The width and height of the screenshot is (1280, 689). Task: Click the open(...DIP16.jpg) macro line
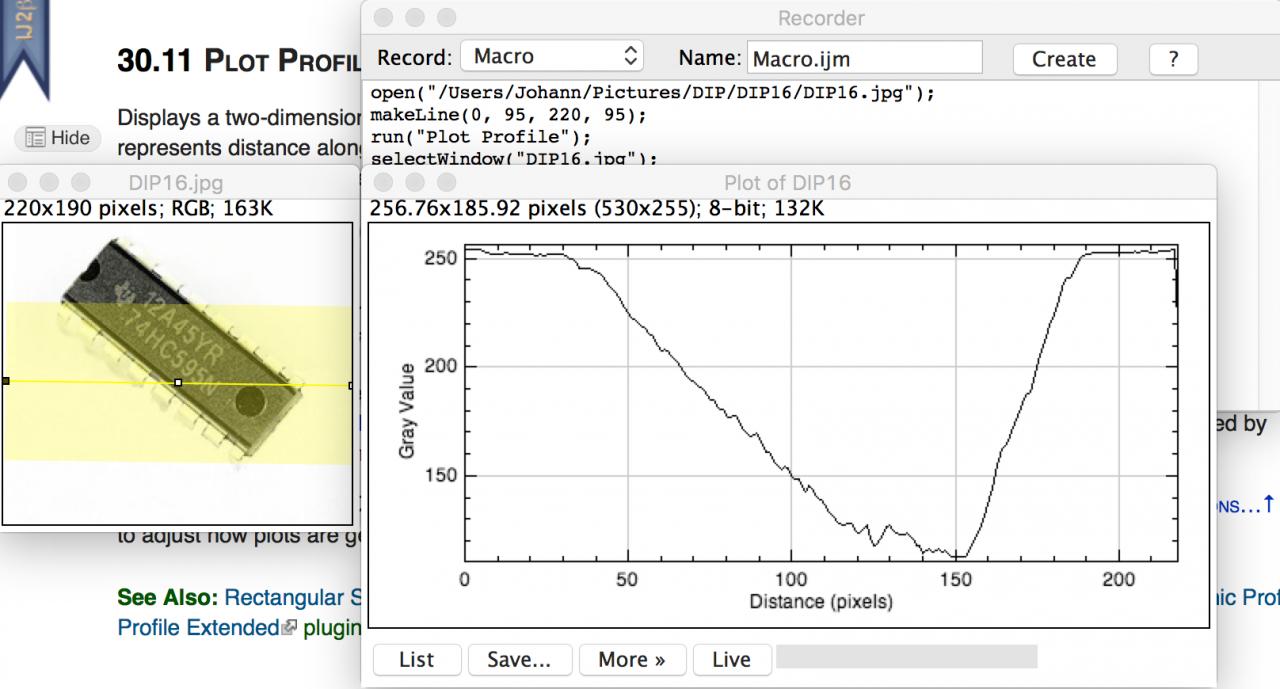[x=652, y=93]
